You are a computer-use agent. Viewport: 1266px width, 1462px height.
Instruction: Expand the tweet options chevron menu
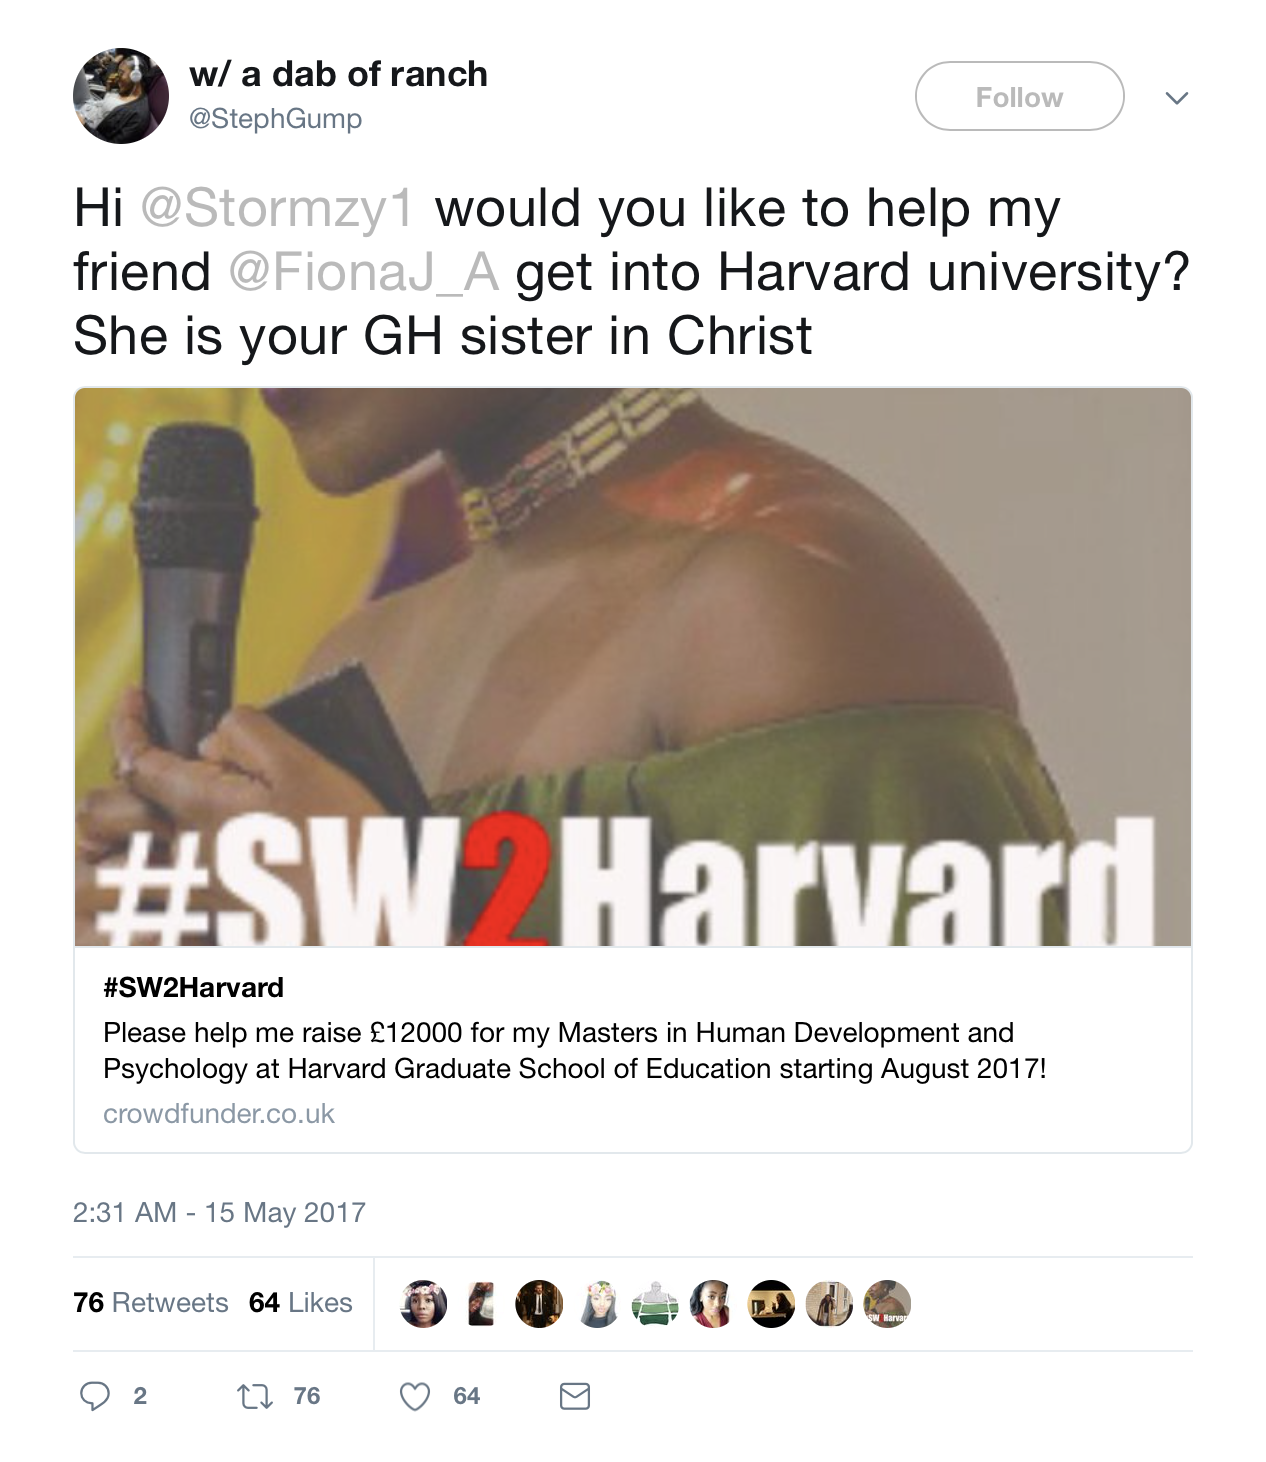(x=1177, y=97)
